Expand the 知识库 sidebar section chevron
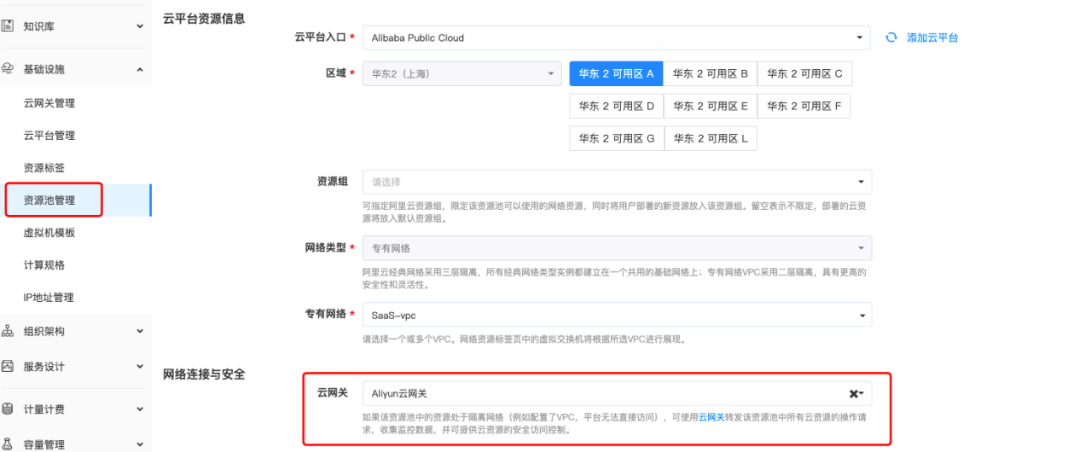 coord(140,26)
